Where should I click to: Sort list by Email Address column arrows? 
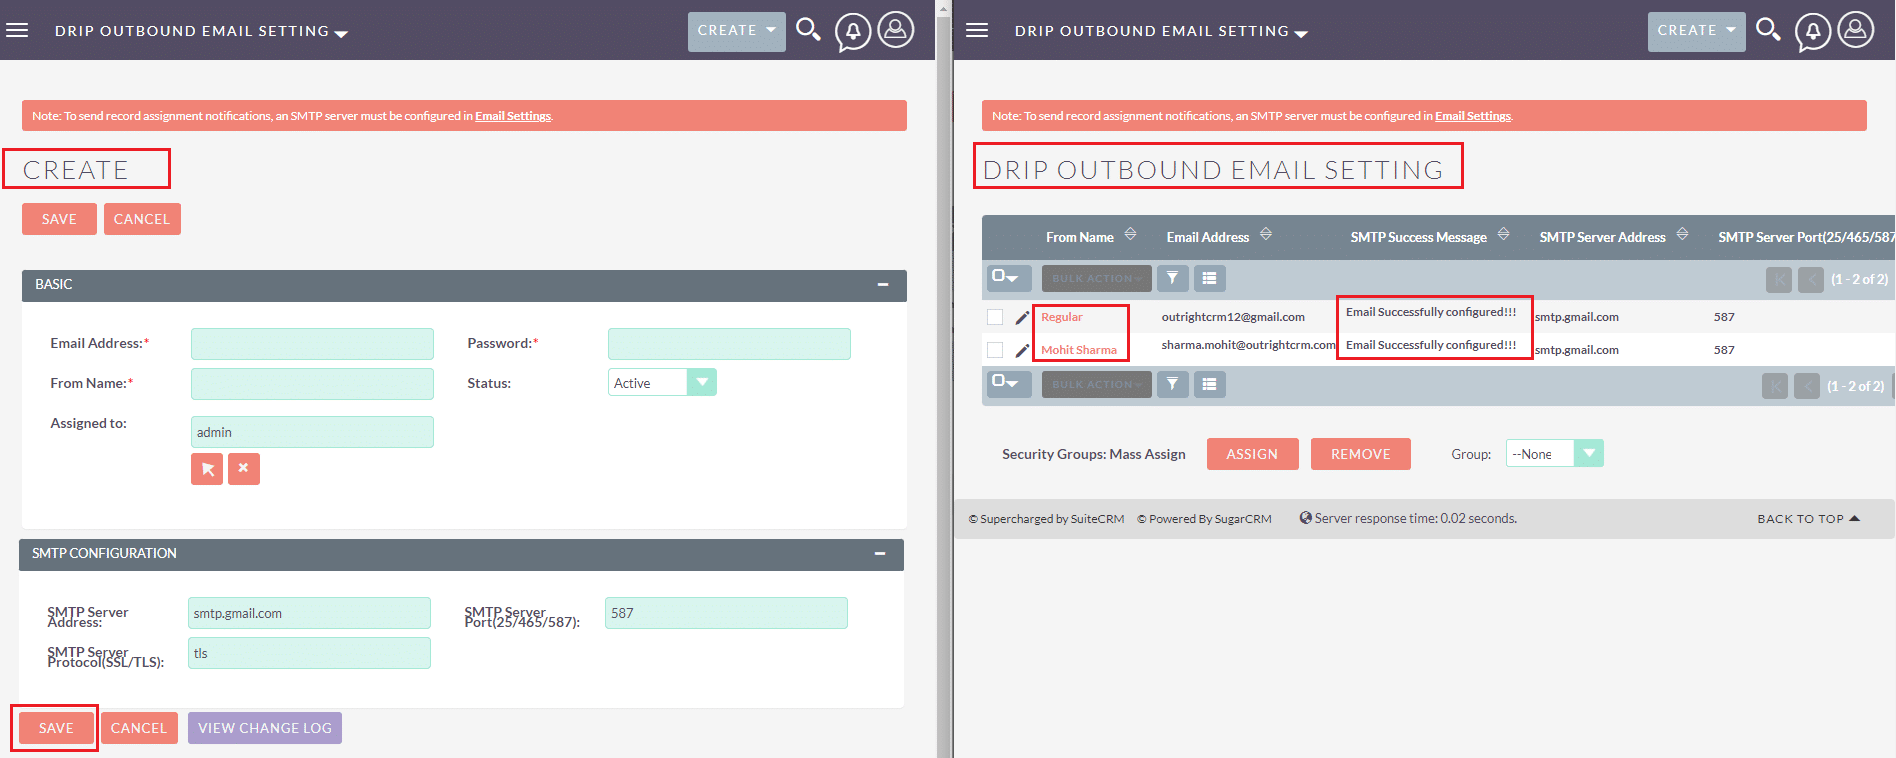click(1266, 234)
